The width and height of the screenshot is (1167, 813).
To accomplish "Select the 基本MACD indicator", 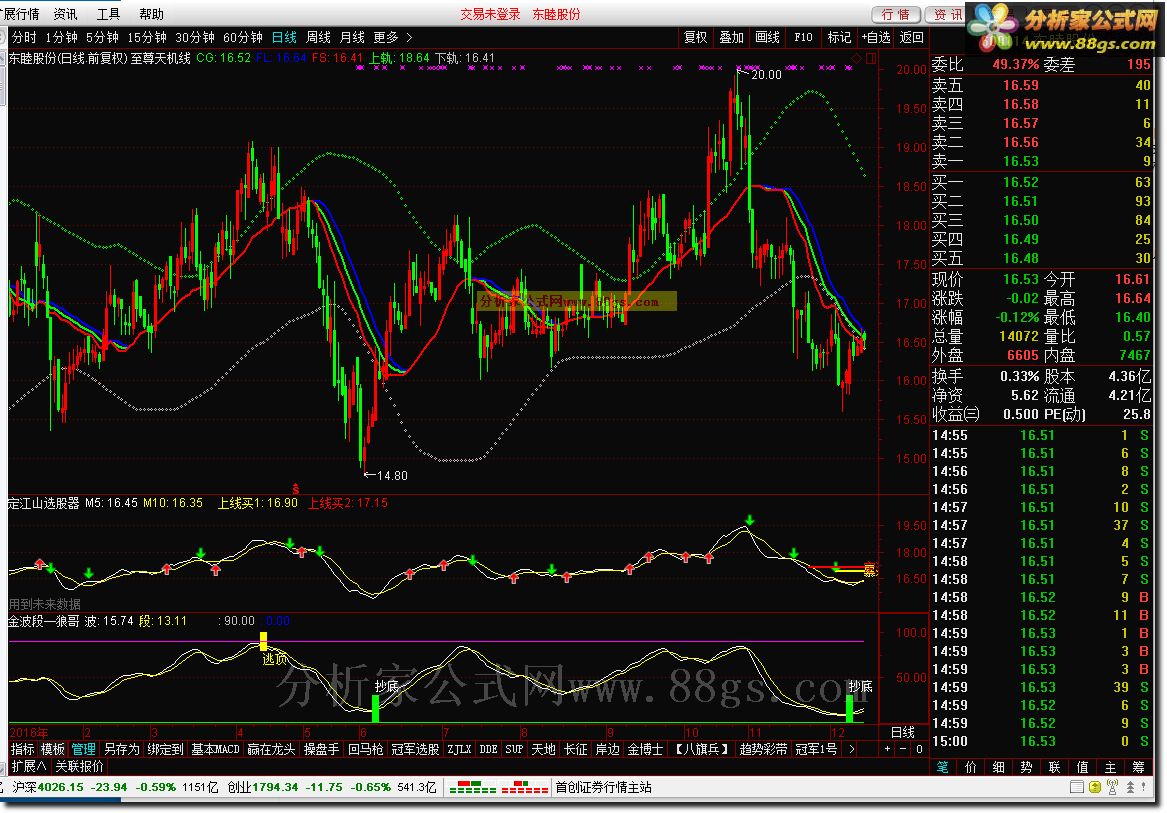I will click(215, 749).
